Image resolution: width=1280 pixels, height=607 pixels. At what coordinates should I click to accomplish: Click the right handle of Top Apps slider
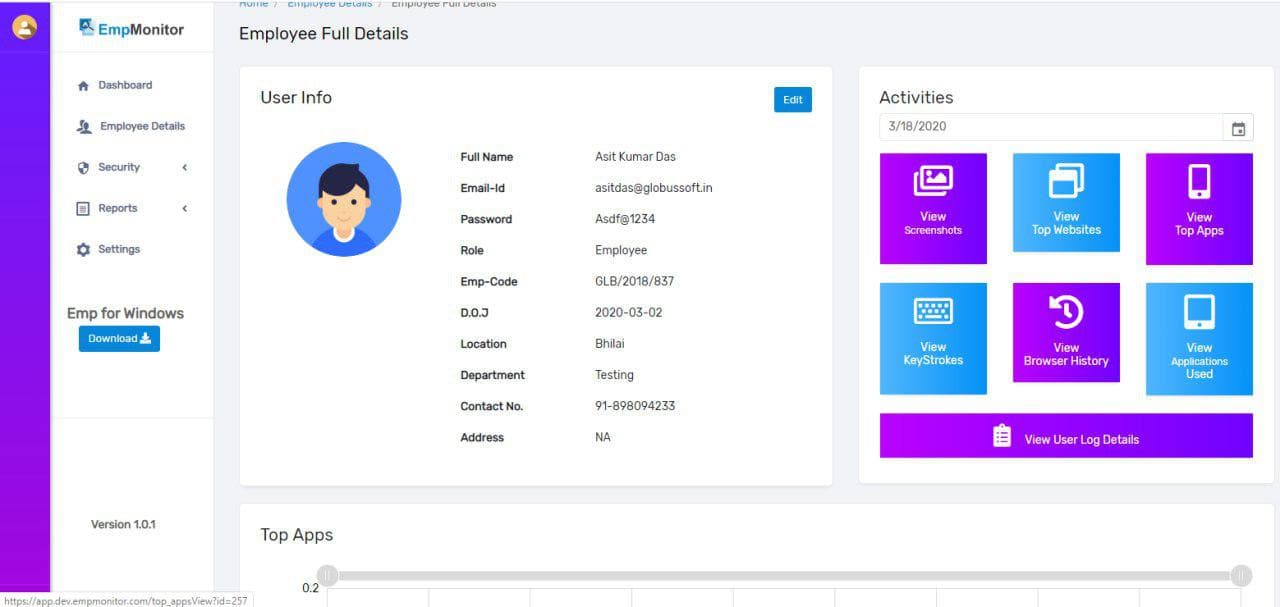click(x=1241, y=575)
